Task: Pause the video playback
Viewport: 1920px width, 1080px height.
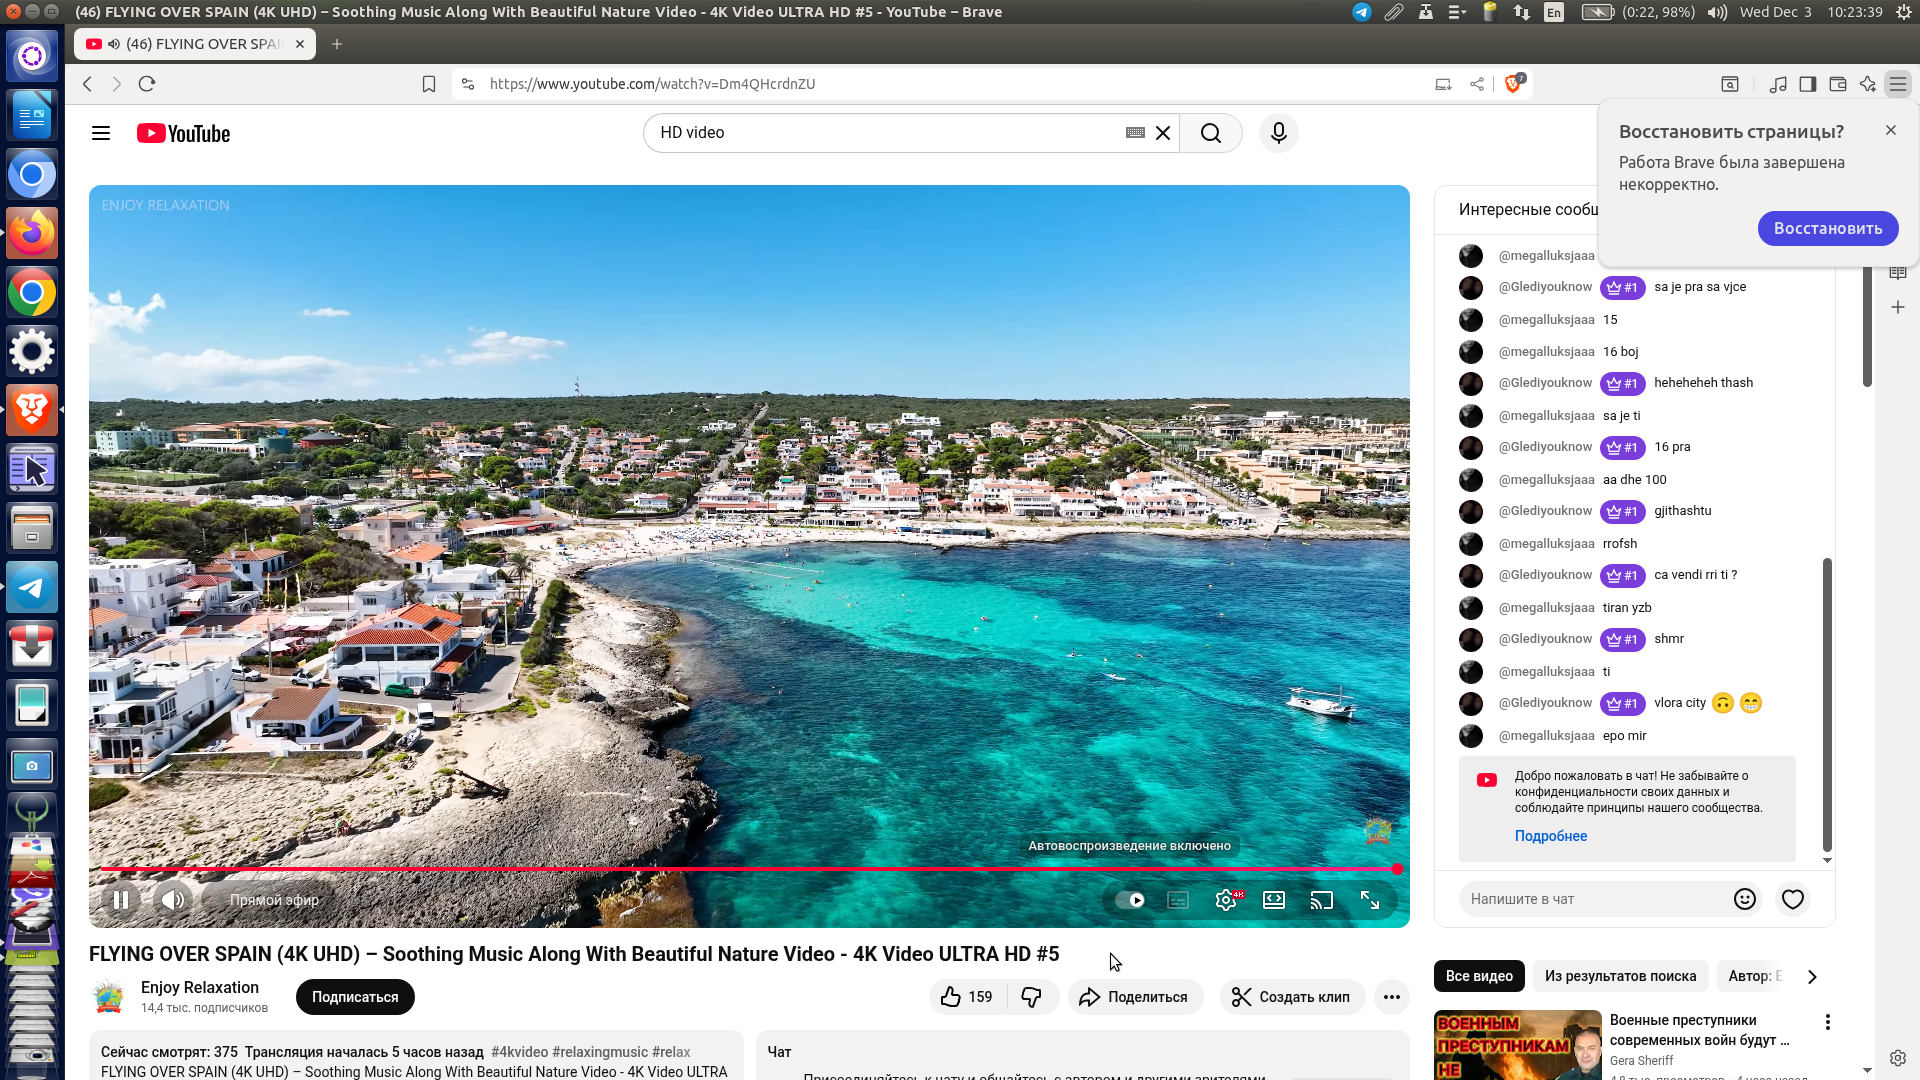Action: tap(120, 900)
